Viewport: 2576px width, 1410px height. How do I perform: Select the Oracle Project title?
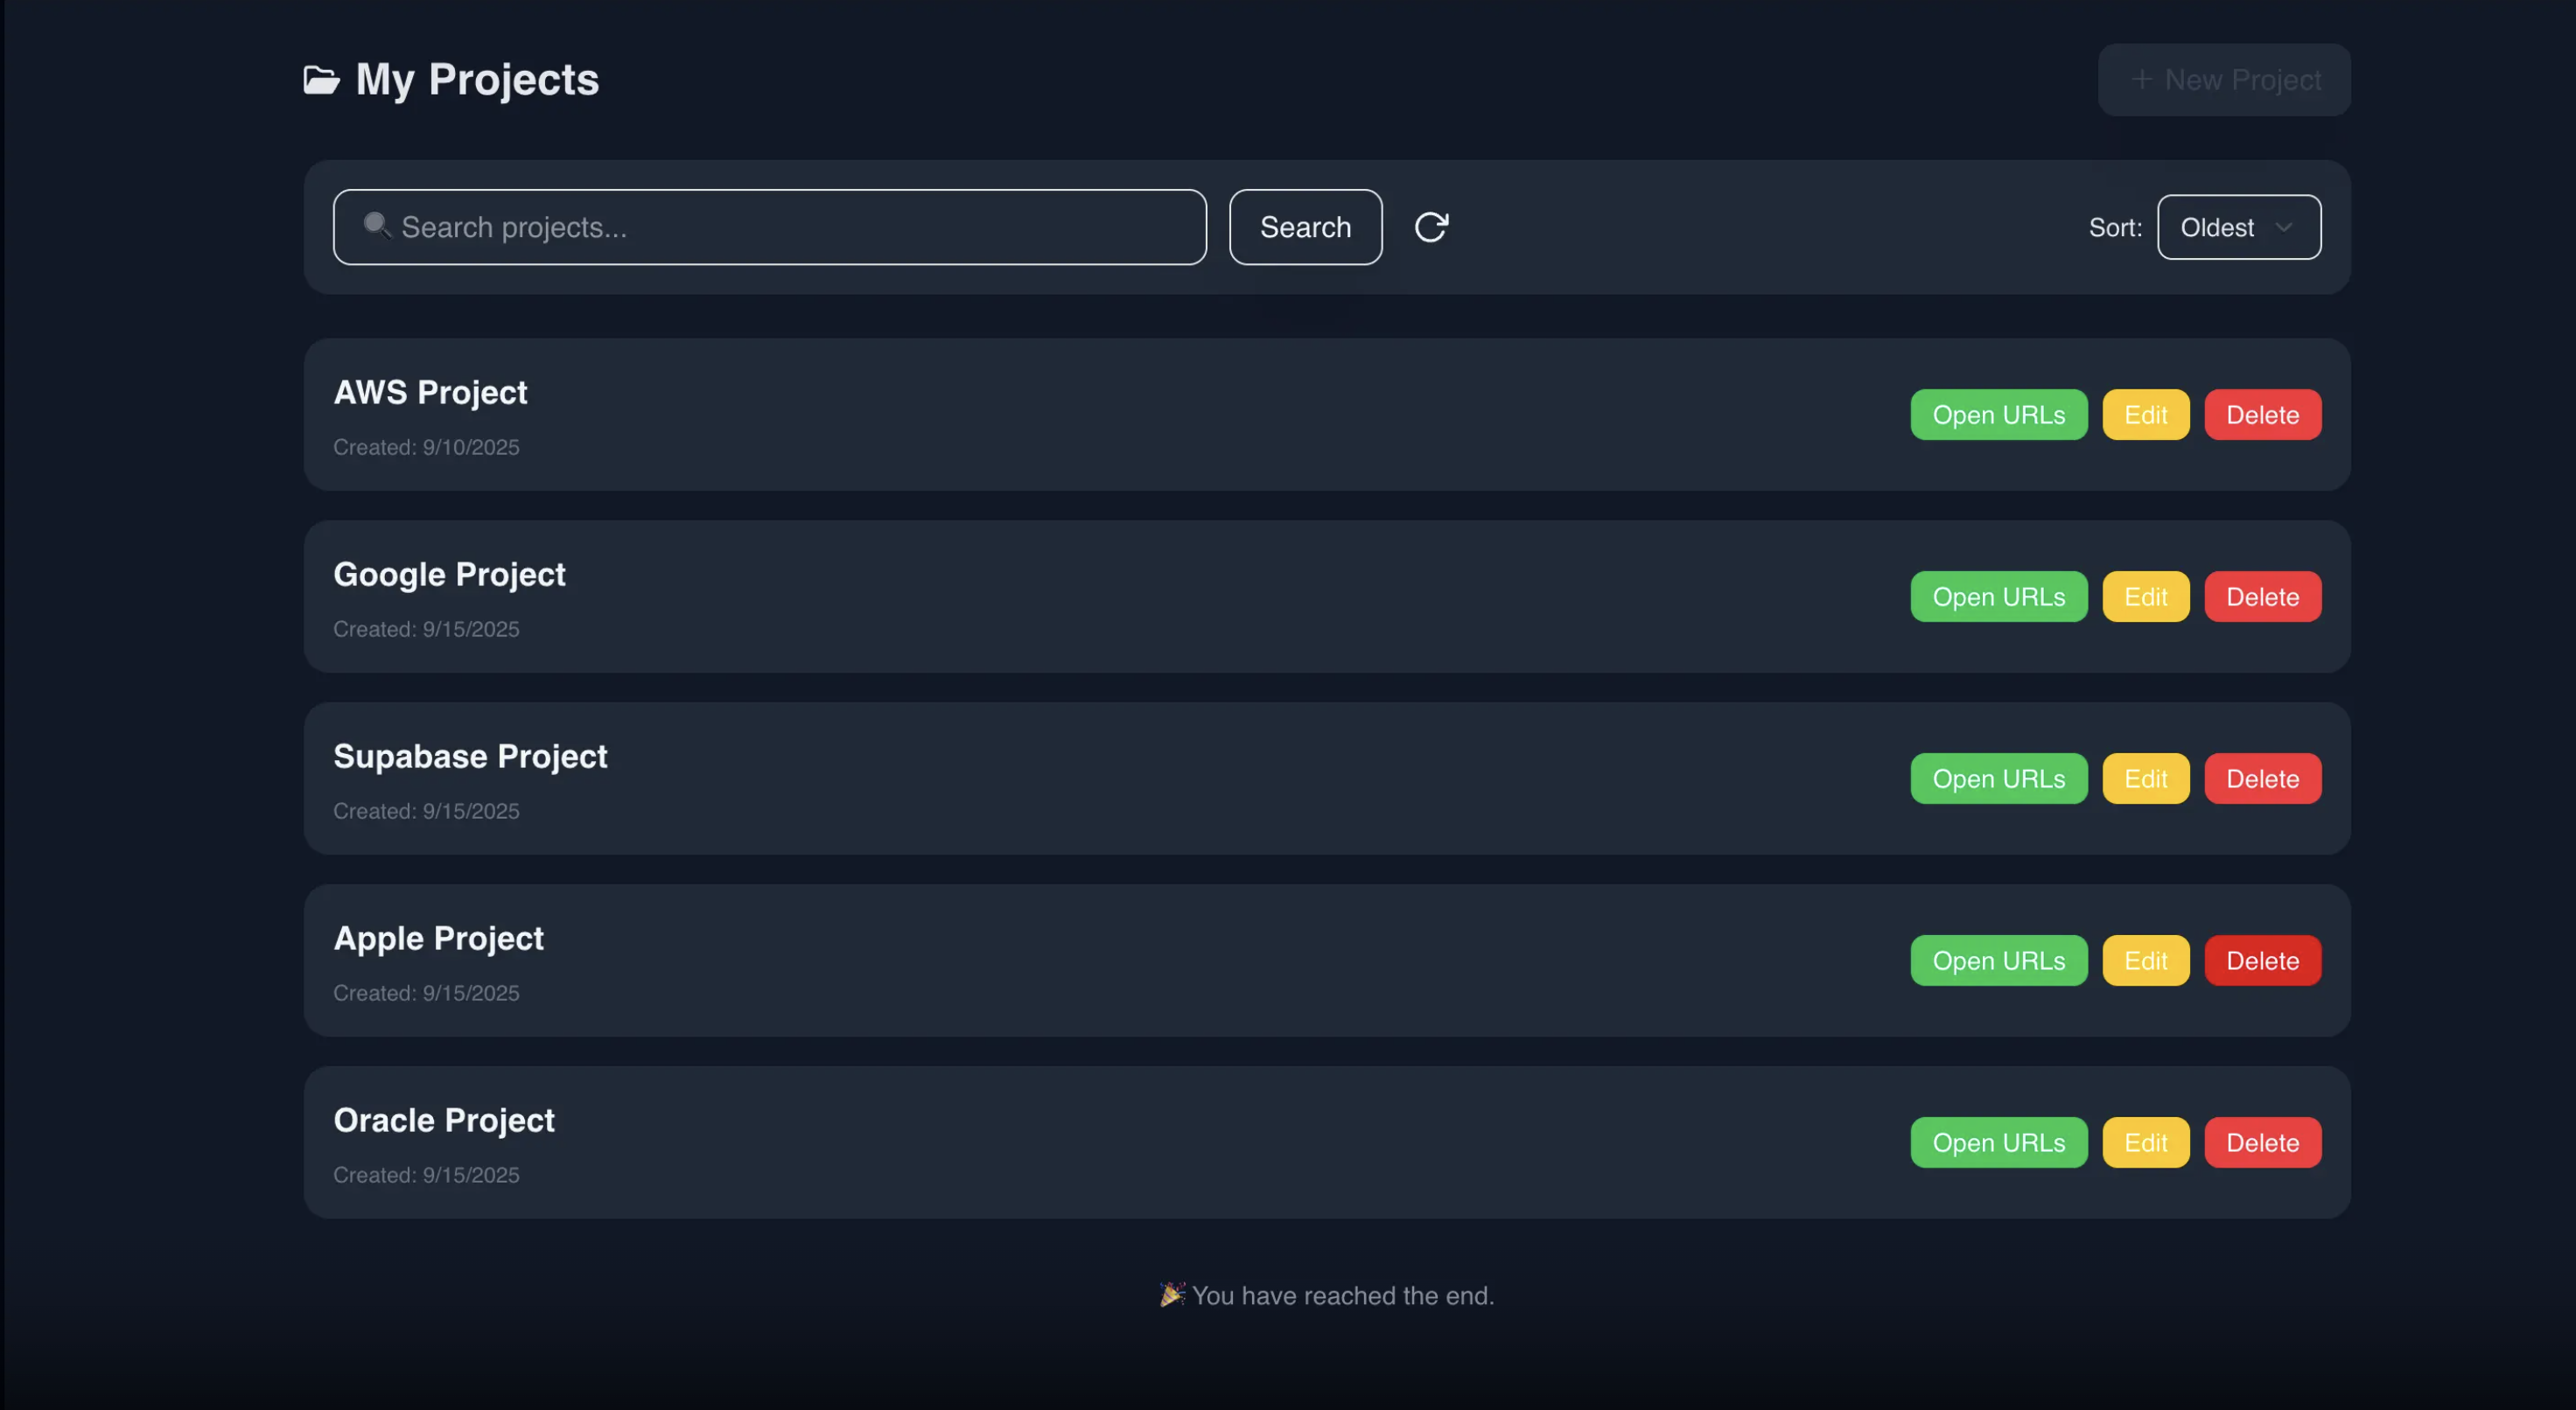coord(443,1120)
